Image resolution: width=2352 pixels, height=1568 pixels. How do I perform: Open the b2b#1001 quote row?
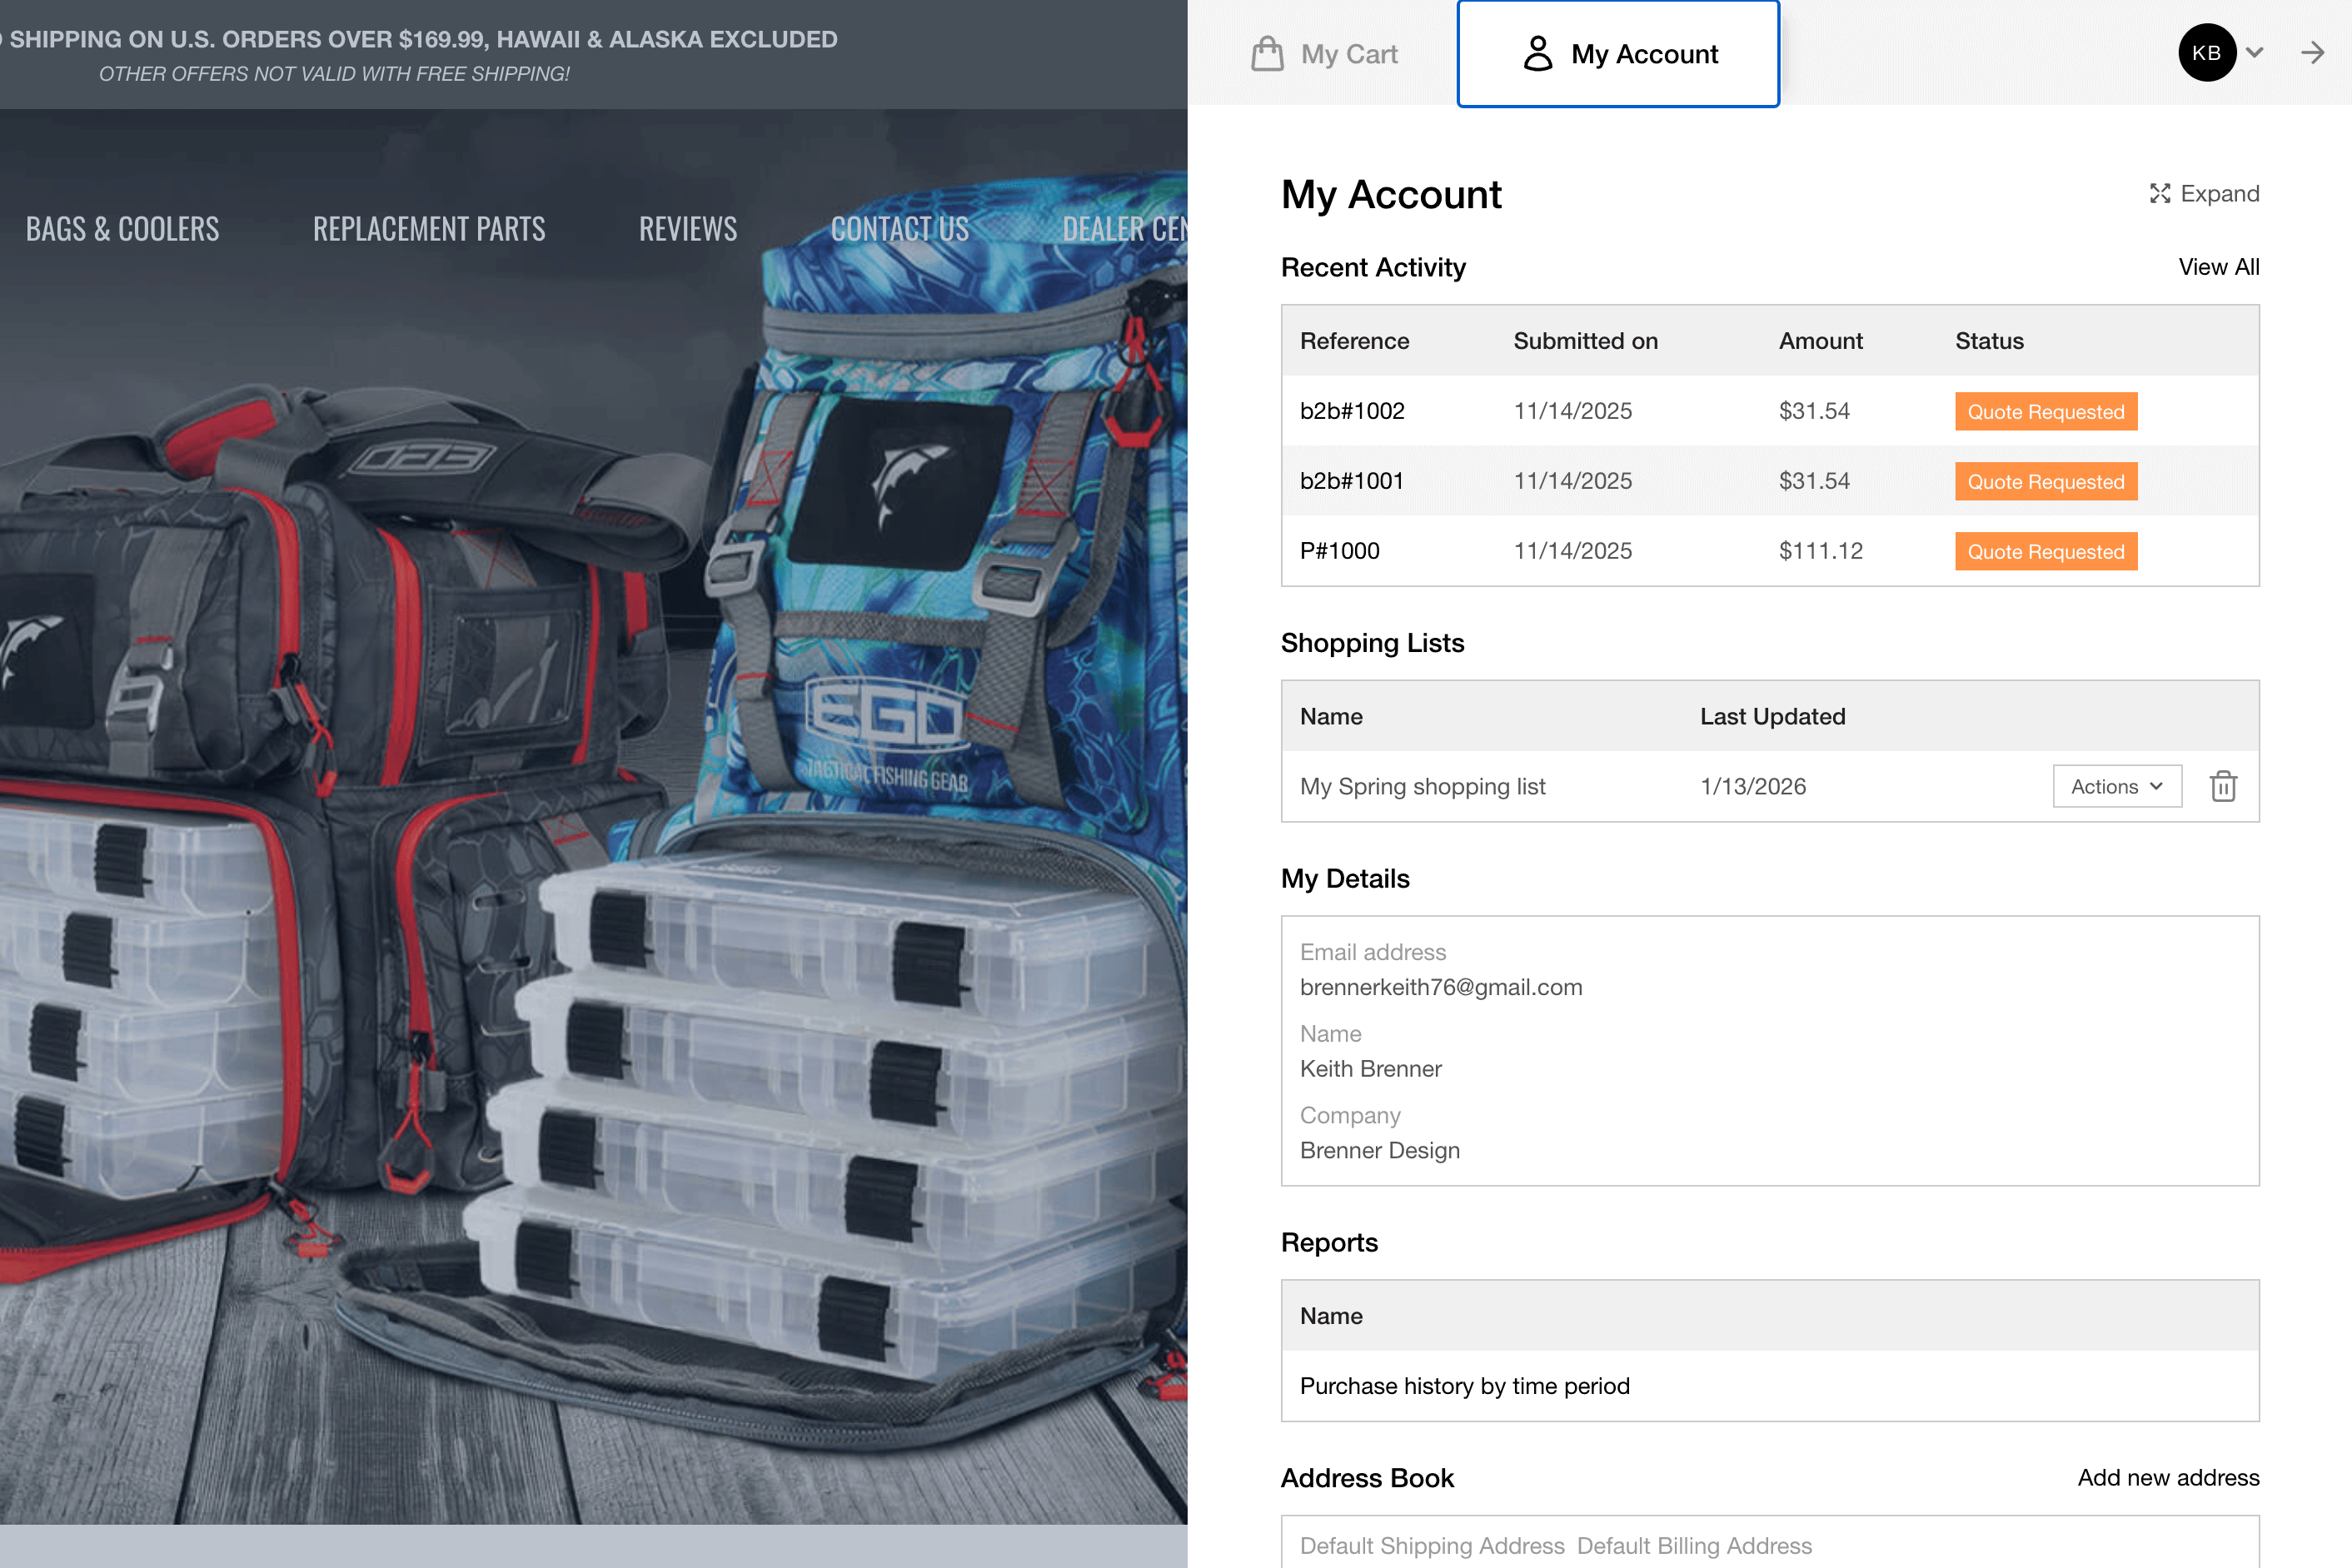(1352, 481)
